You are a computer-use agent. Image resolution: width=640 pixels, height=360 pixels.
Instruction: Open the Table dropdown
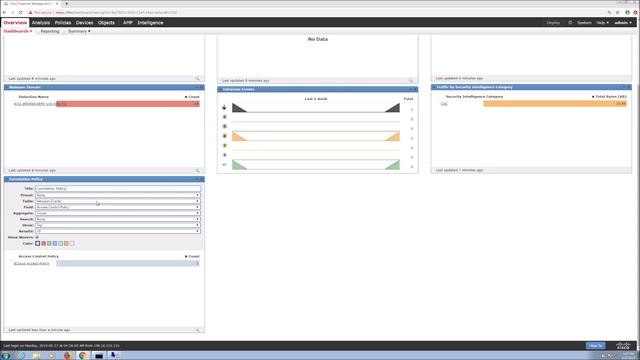point(118,201)
